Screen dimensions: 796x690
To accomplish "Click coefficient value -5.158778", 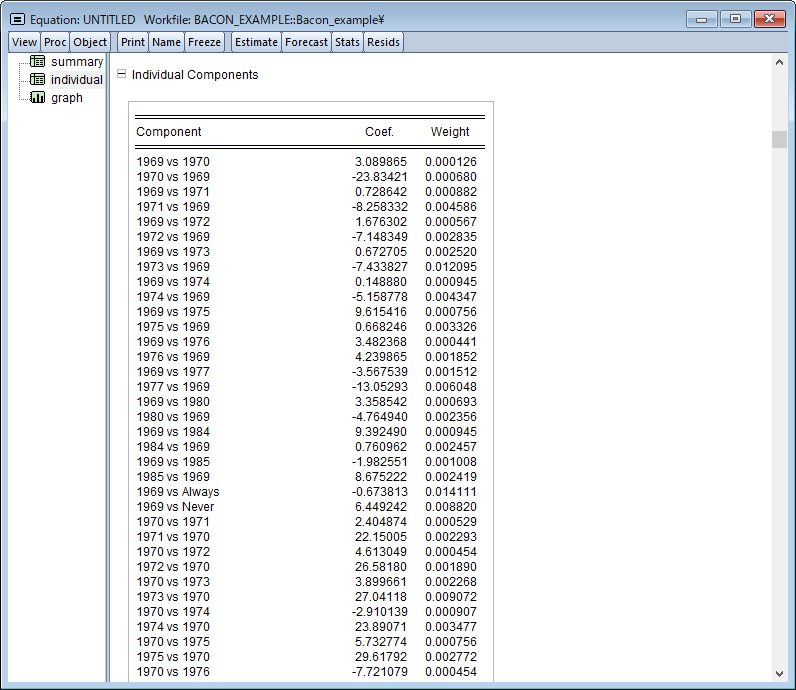I will pyautogui.click(x=379, y=297).
